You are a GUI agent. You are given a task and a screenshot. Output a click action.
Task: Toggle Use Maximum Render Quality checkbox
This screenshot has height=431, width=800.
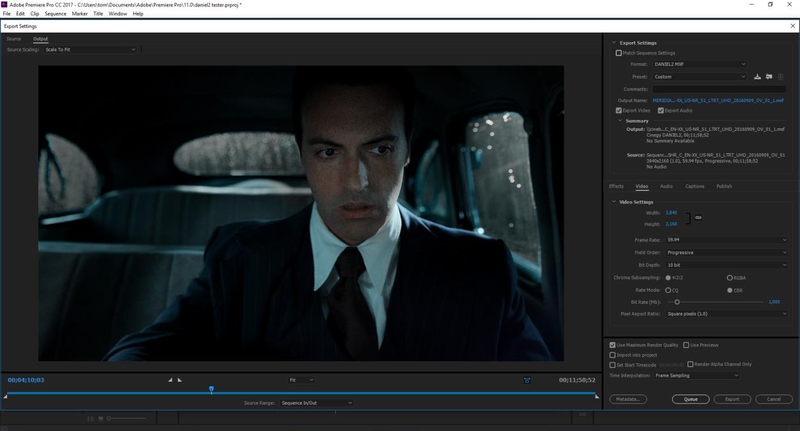click(x=612, y=345)
